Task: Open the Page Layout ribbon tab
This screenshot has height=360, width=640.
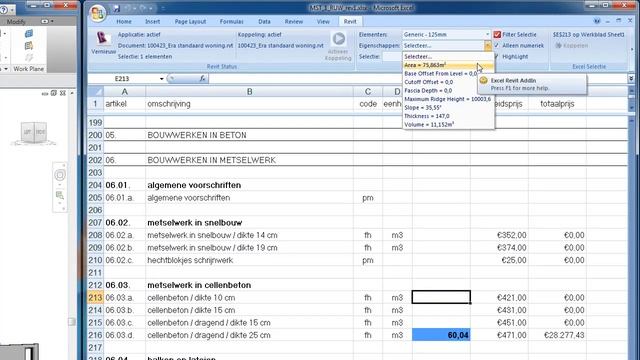Action: [x=190, y=22]
